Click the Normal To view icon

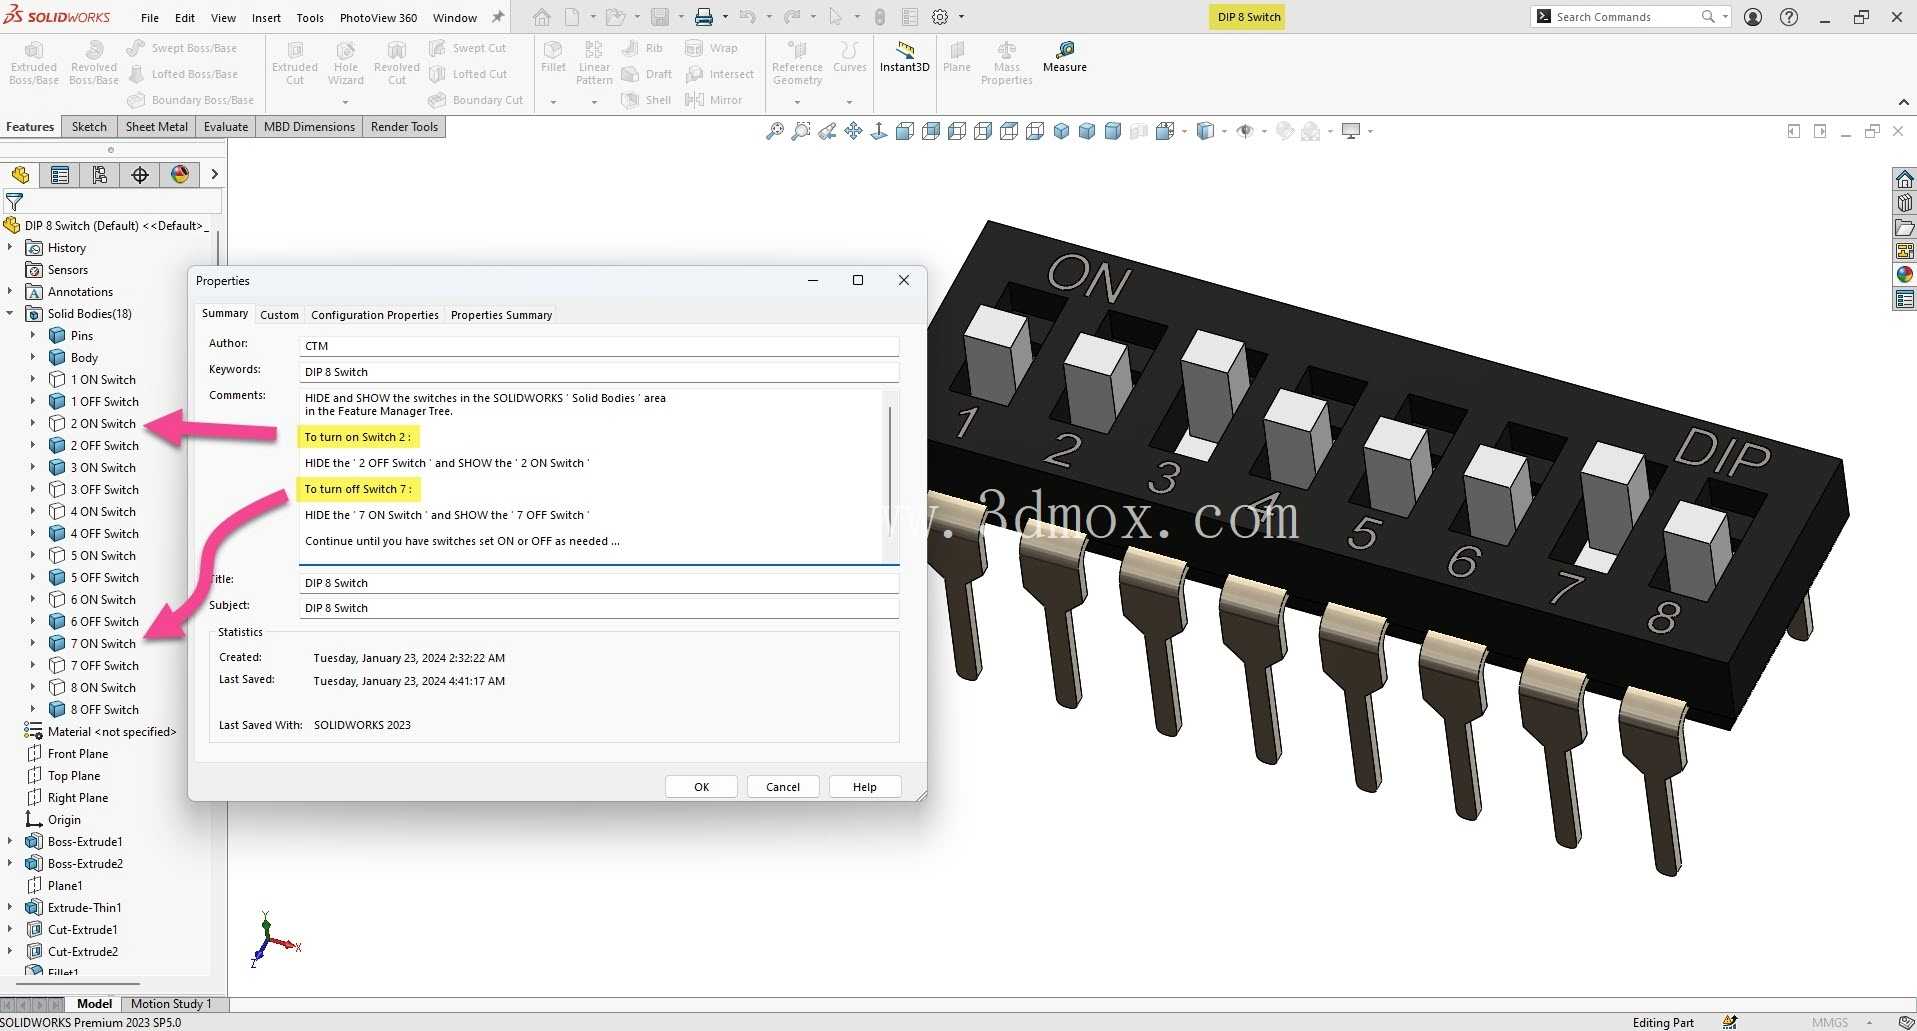[879, 131]
